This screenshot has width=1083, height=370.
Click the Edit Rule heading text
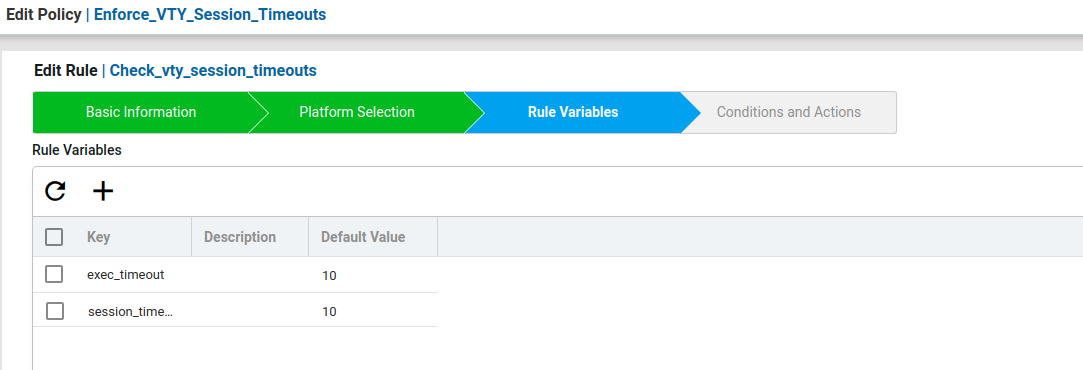click(x=65, y=70)
